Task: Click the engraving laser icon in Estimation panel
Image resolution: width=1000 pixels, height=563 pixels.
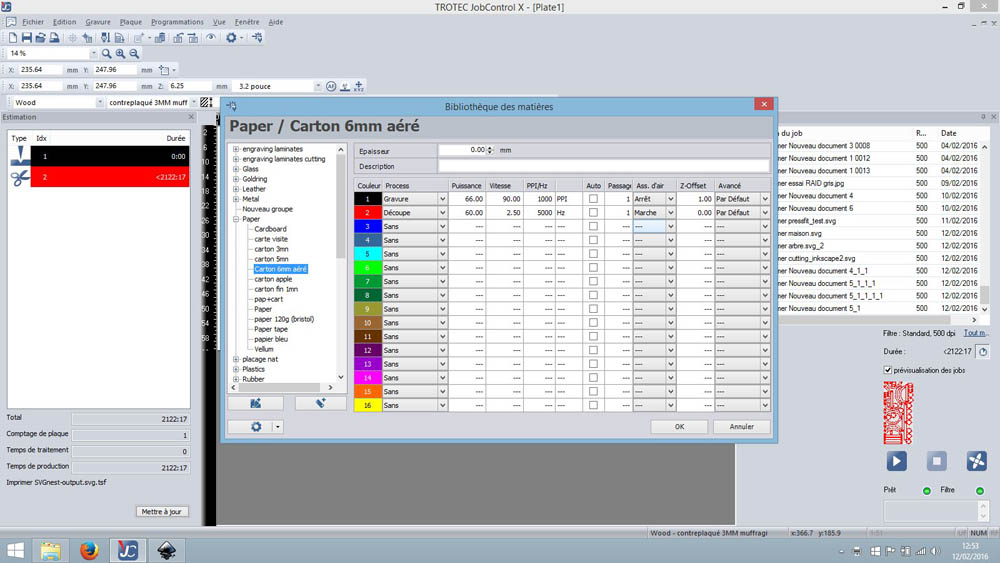Action: pyautogui.click(x=20, y=156)
